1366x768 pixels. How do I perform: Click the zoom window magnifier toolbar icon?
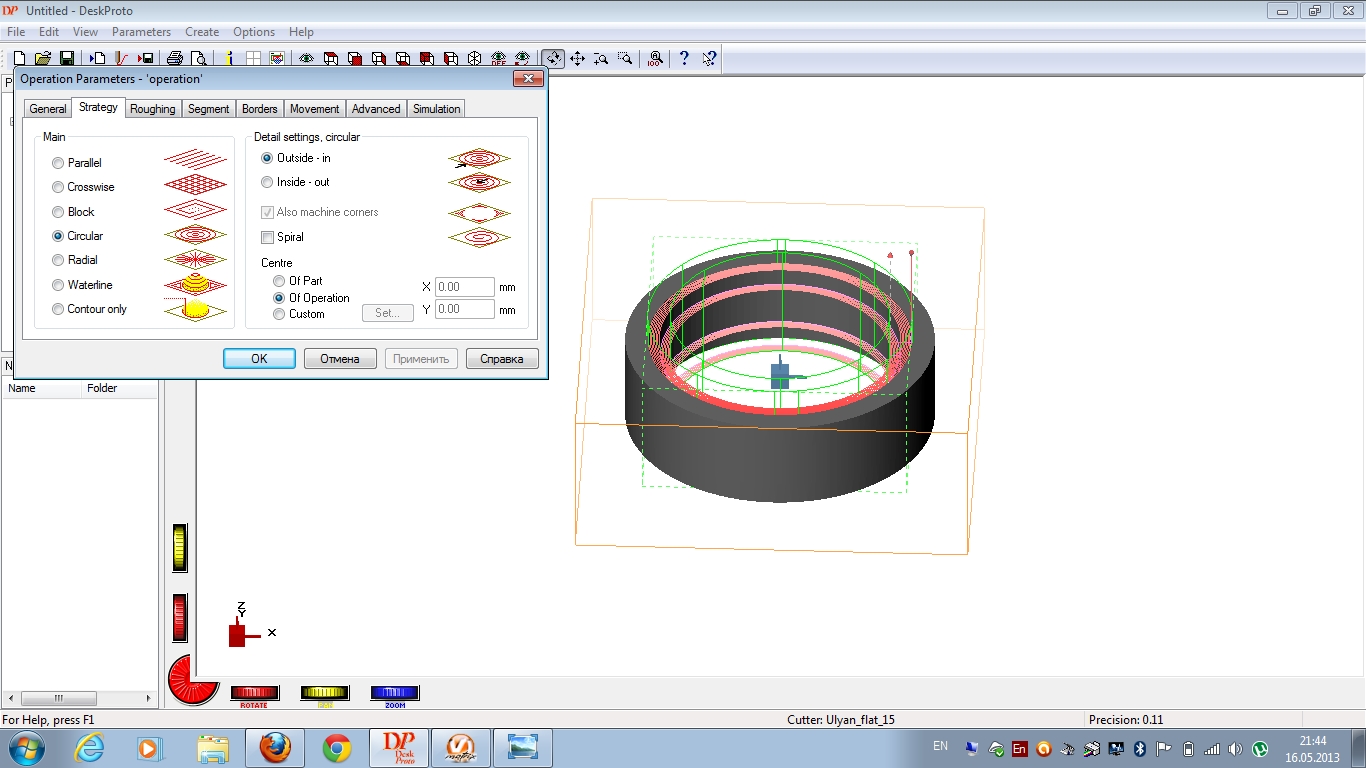[625, 59]
